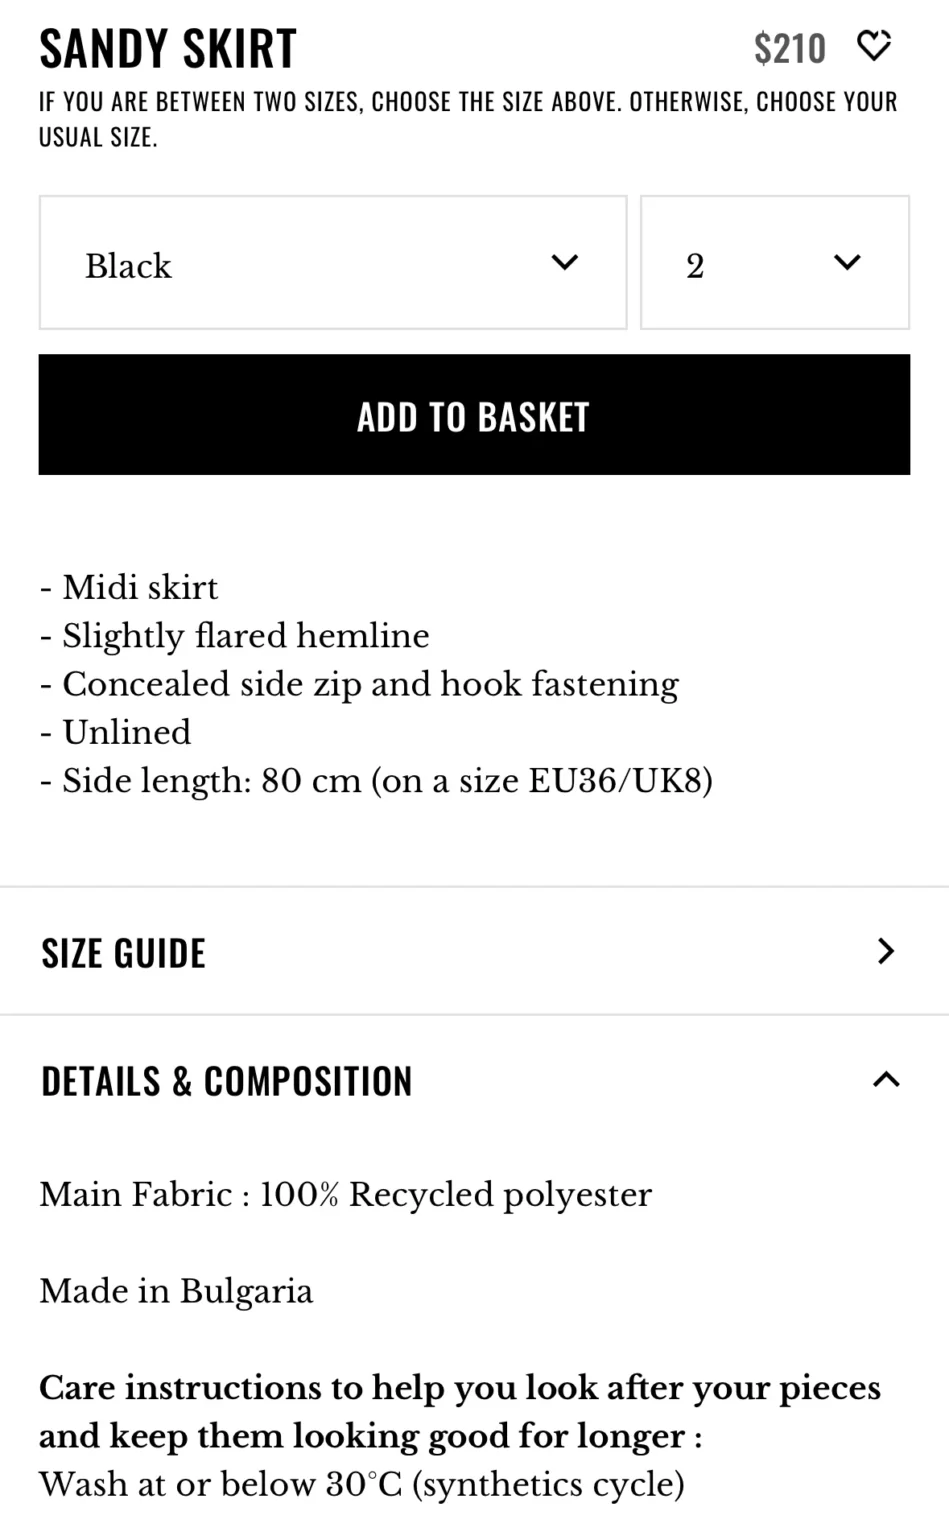This screenshot has height=1536, width=949.
Task: Click the chevron arrow in the size 2 box
Action: tap(847, 263)
